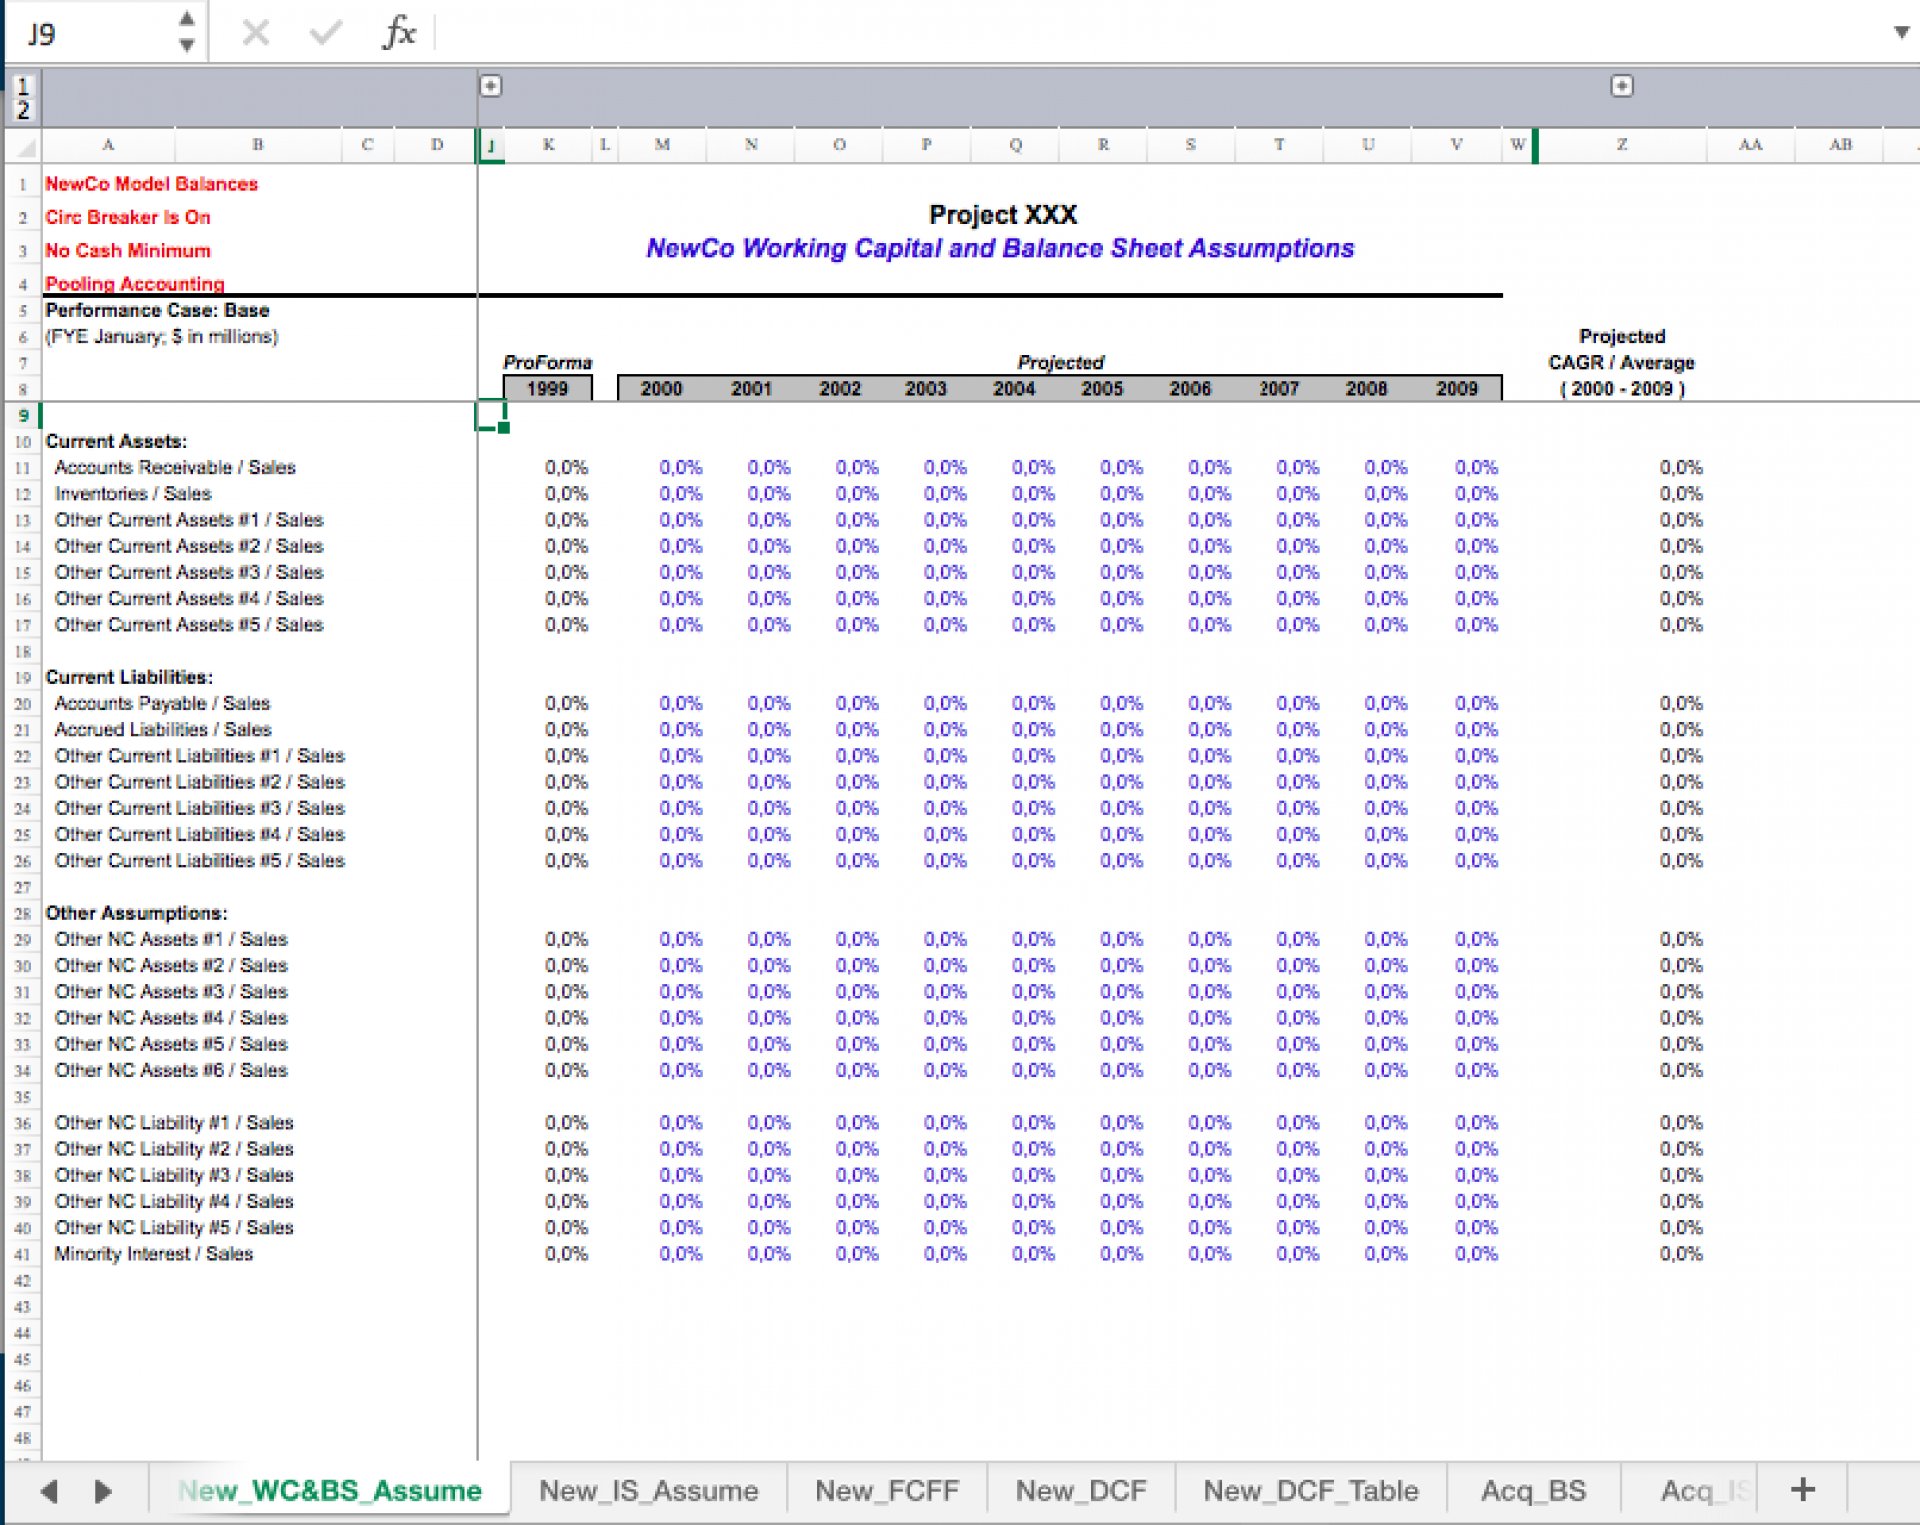1920x1525 pixels.
Task: Click the 'Current Liabilities:' section heading
Action: click(129, 677)
